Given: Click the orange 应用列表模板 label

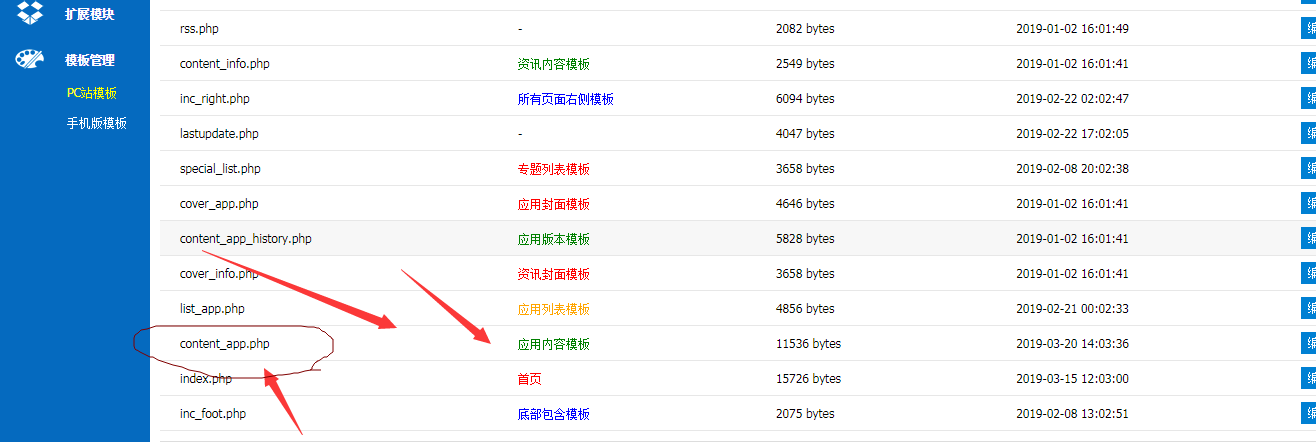Looking at the screenshot, I should (x=553, y=309).
